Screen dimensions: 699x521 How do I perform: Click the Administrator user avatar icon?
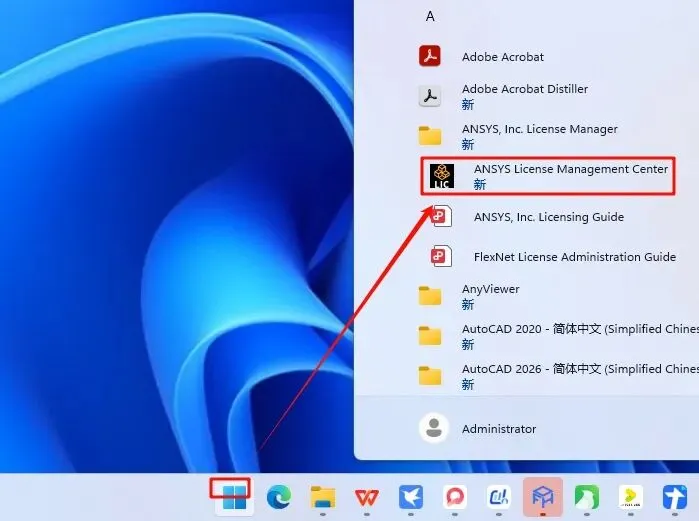point(433,428)
